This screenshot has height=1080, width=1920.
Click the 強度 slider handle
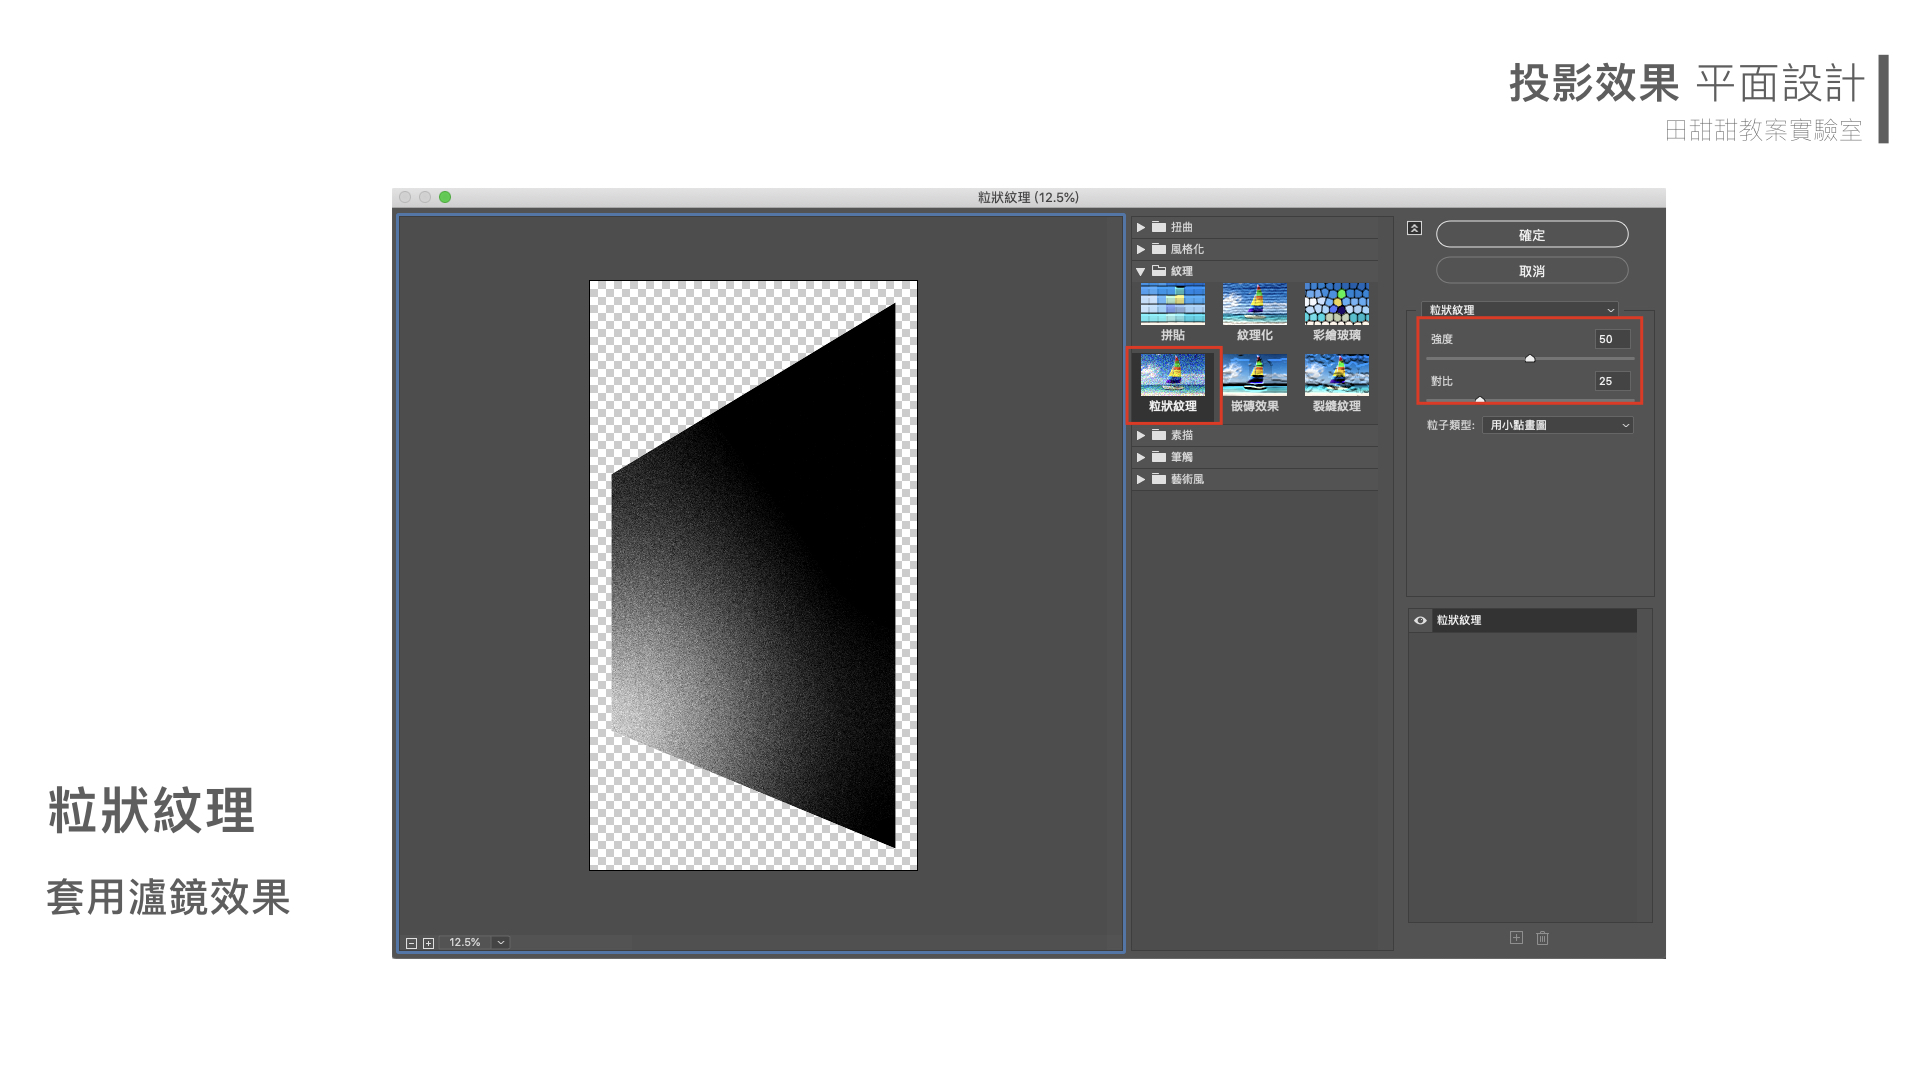click(1529, 358)
